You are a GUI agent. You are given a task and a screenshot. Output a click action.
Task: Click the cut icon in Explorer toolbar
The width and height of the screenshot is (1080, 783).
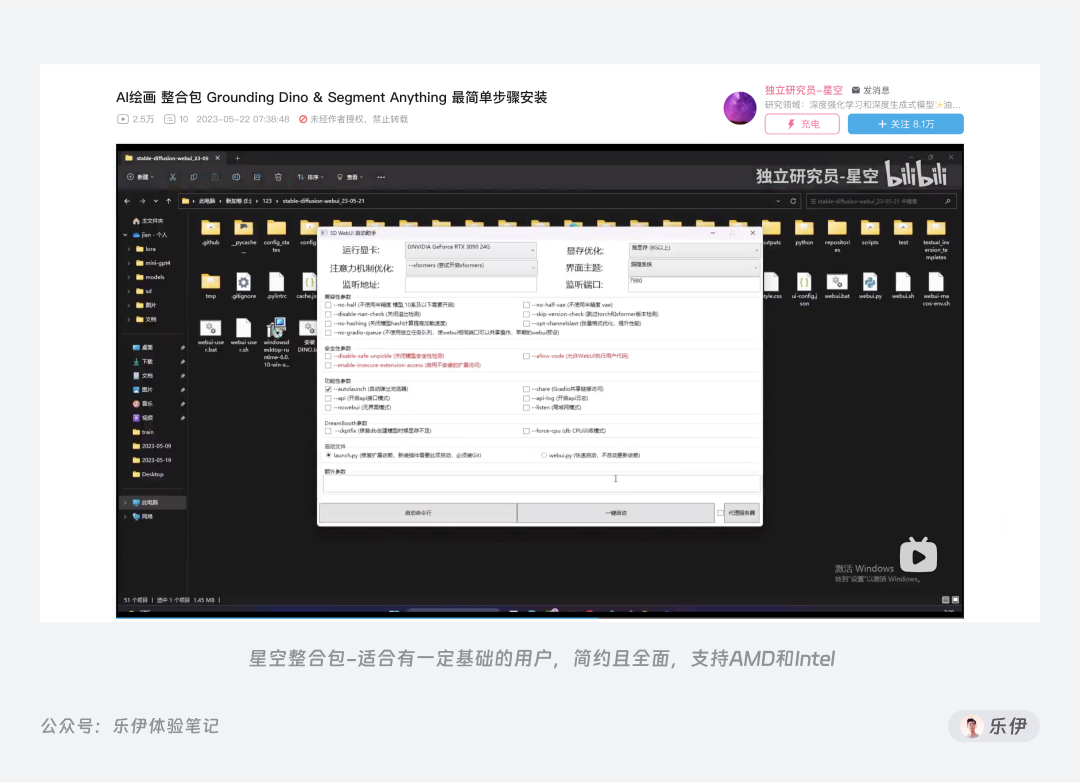pos(173,177)
